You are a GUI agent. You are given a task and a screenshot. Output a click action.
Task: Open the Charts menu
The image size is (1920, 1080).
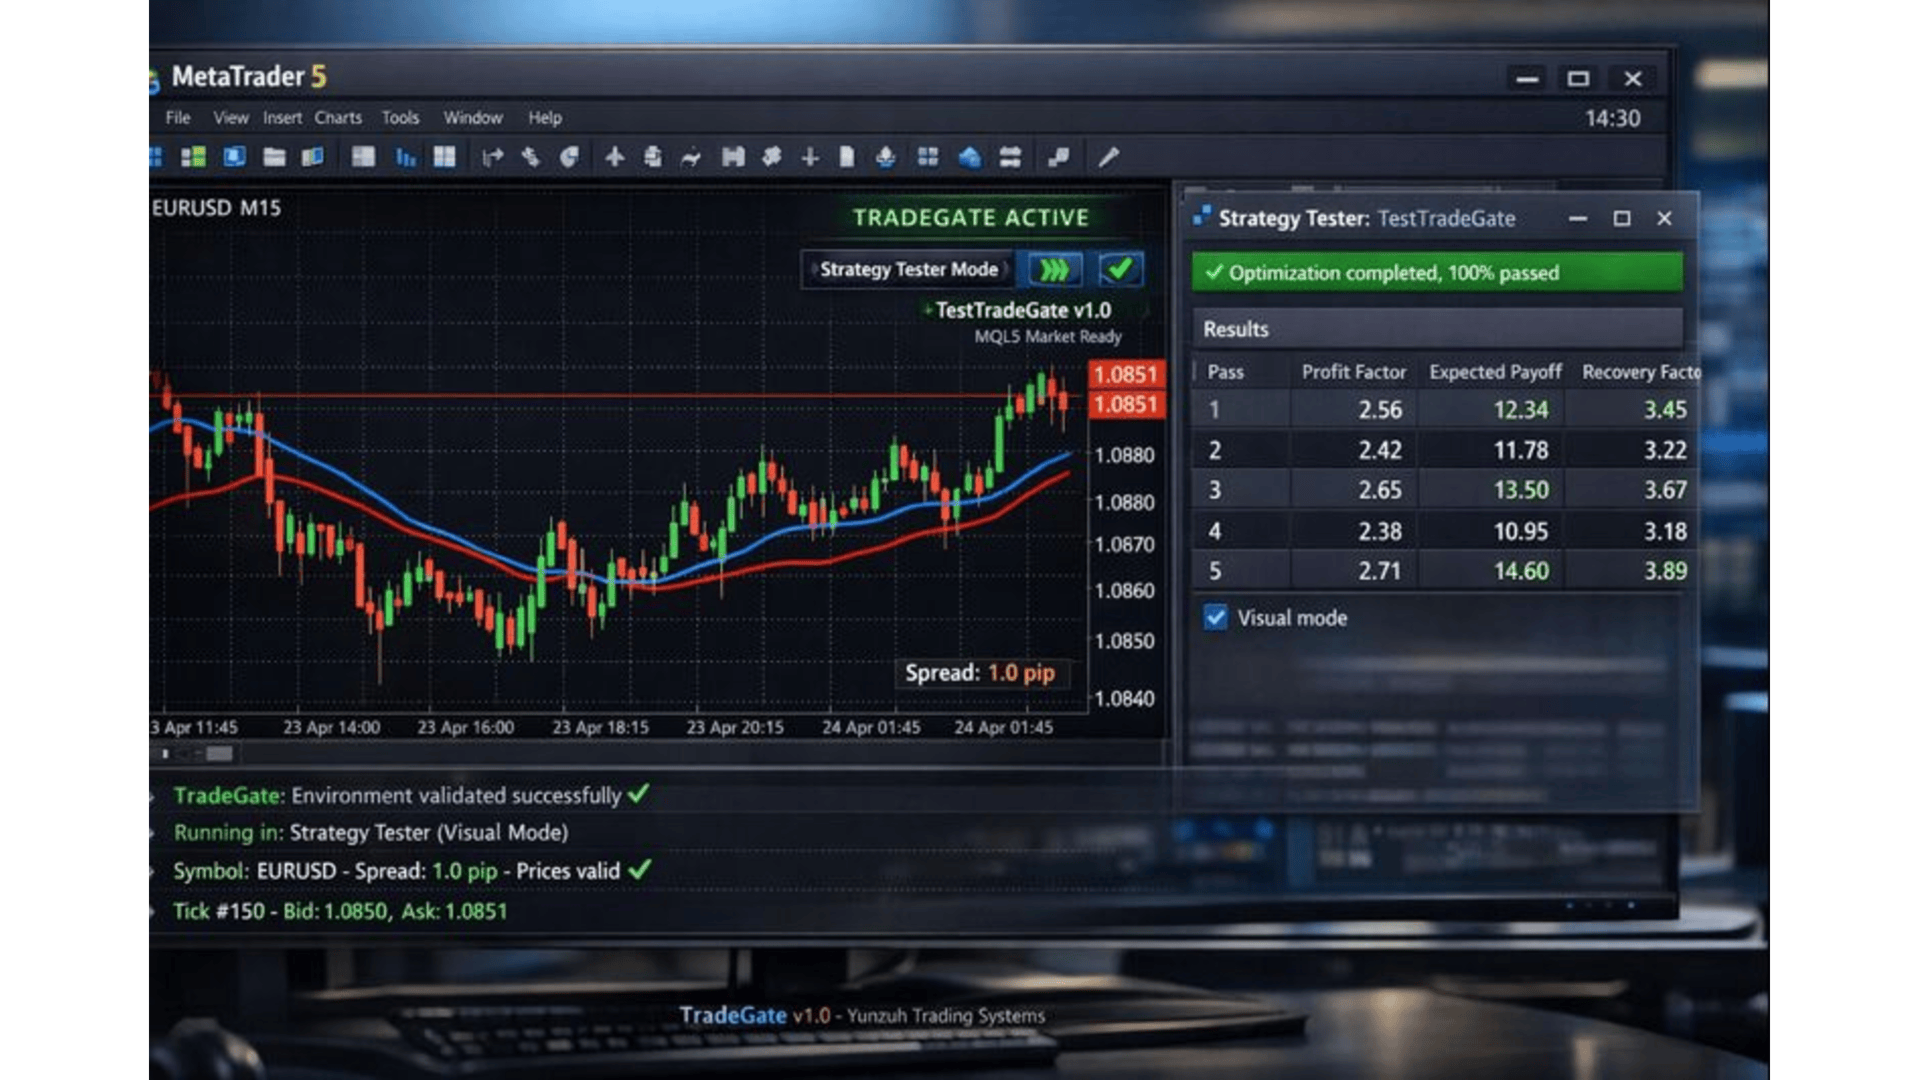pyautogui.click(x=338, y=118)
